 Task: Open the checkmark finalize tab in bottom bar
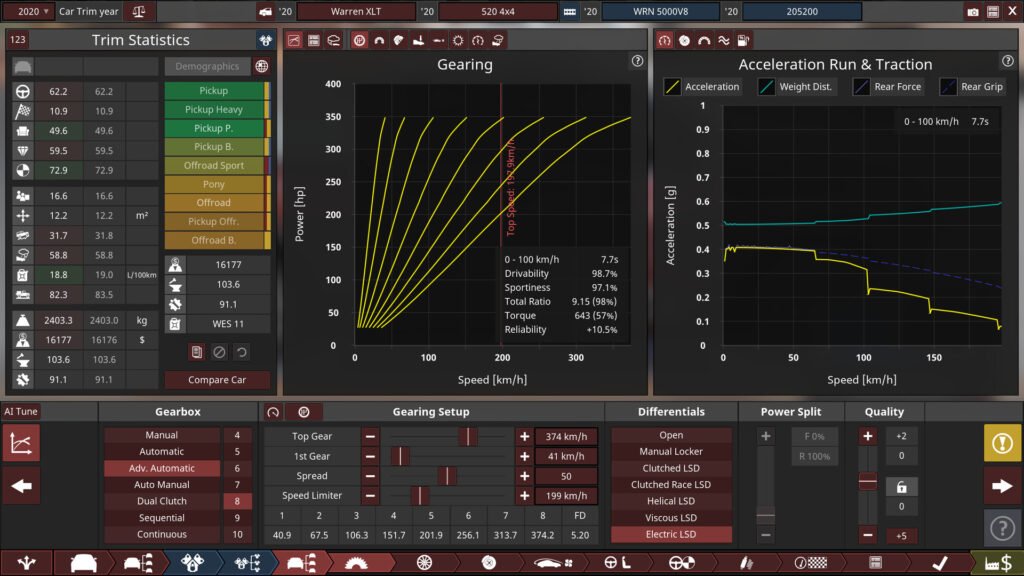(939, 563)
